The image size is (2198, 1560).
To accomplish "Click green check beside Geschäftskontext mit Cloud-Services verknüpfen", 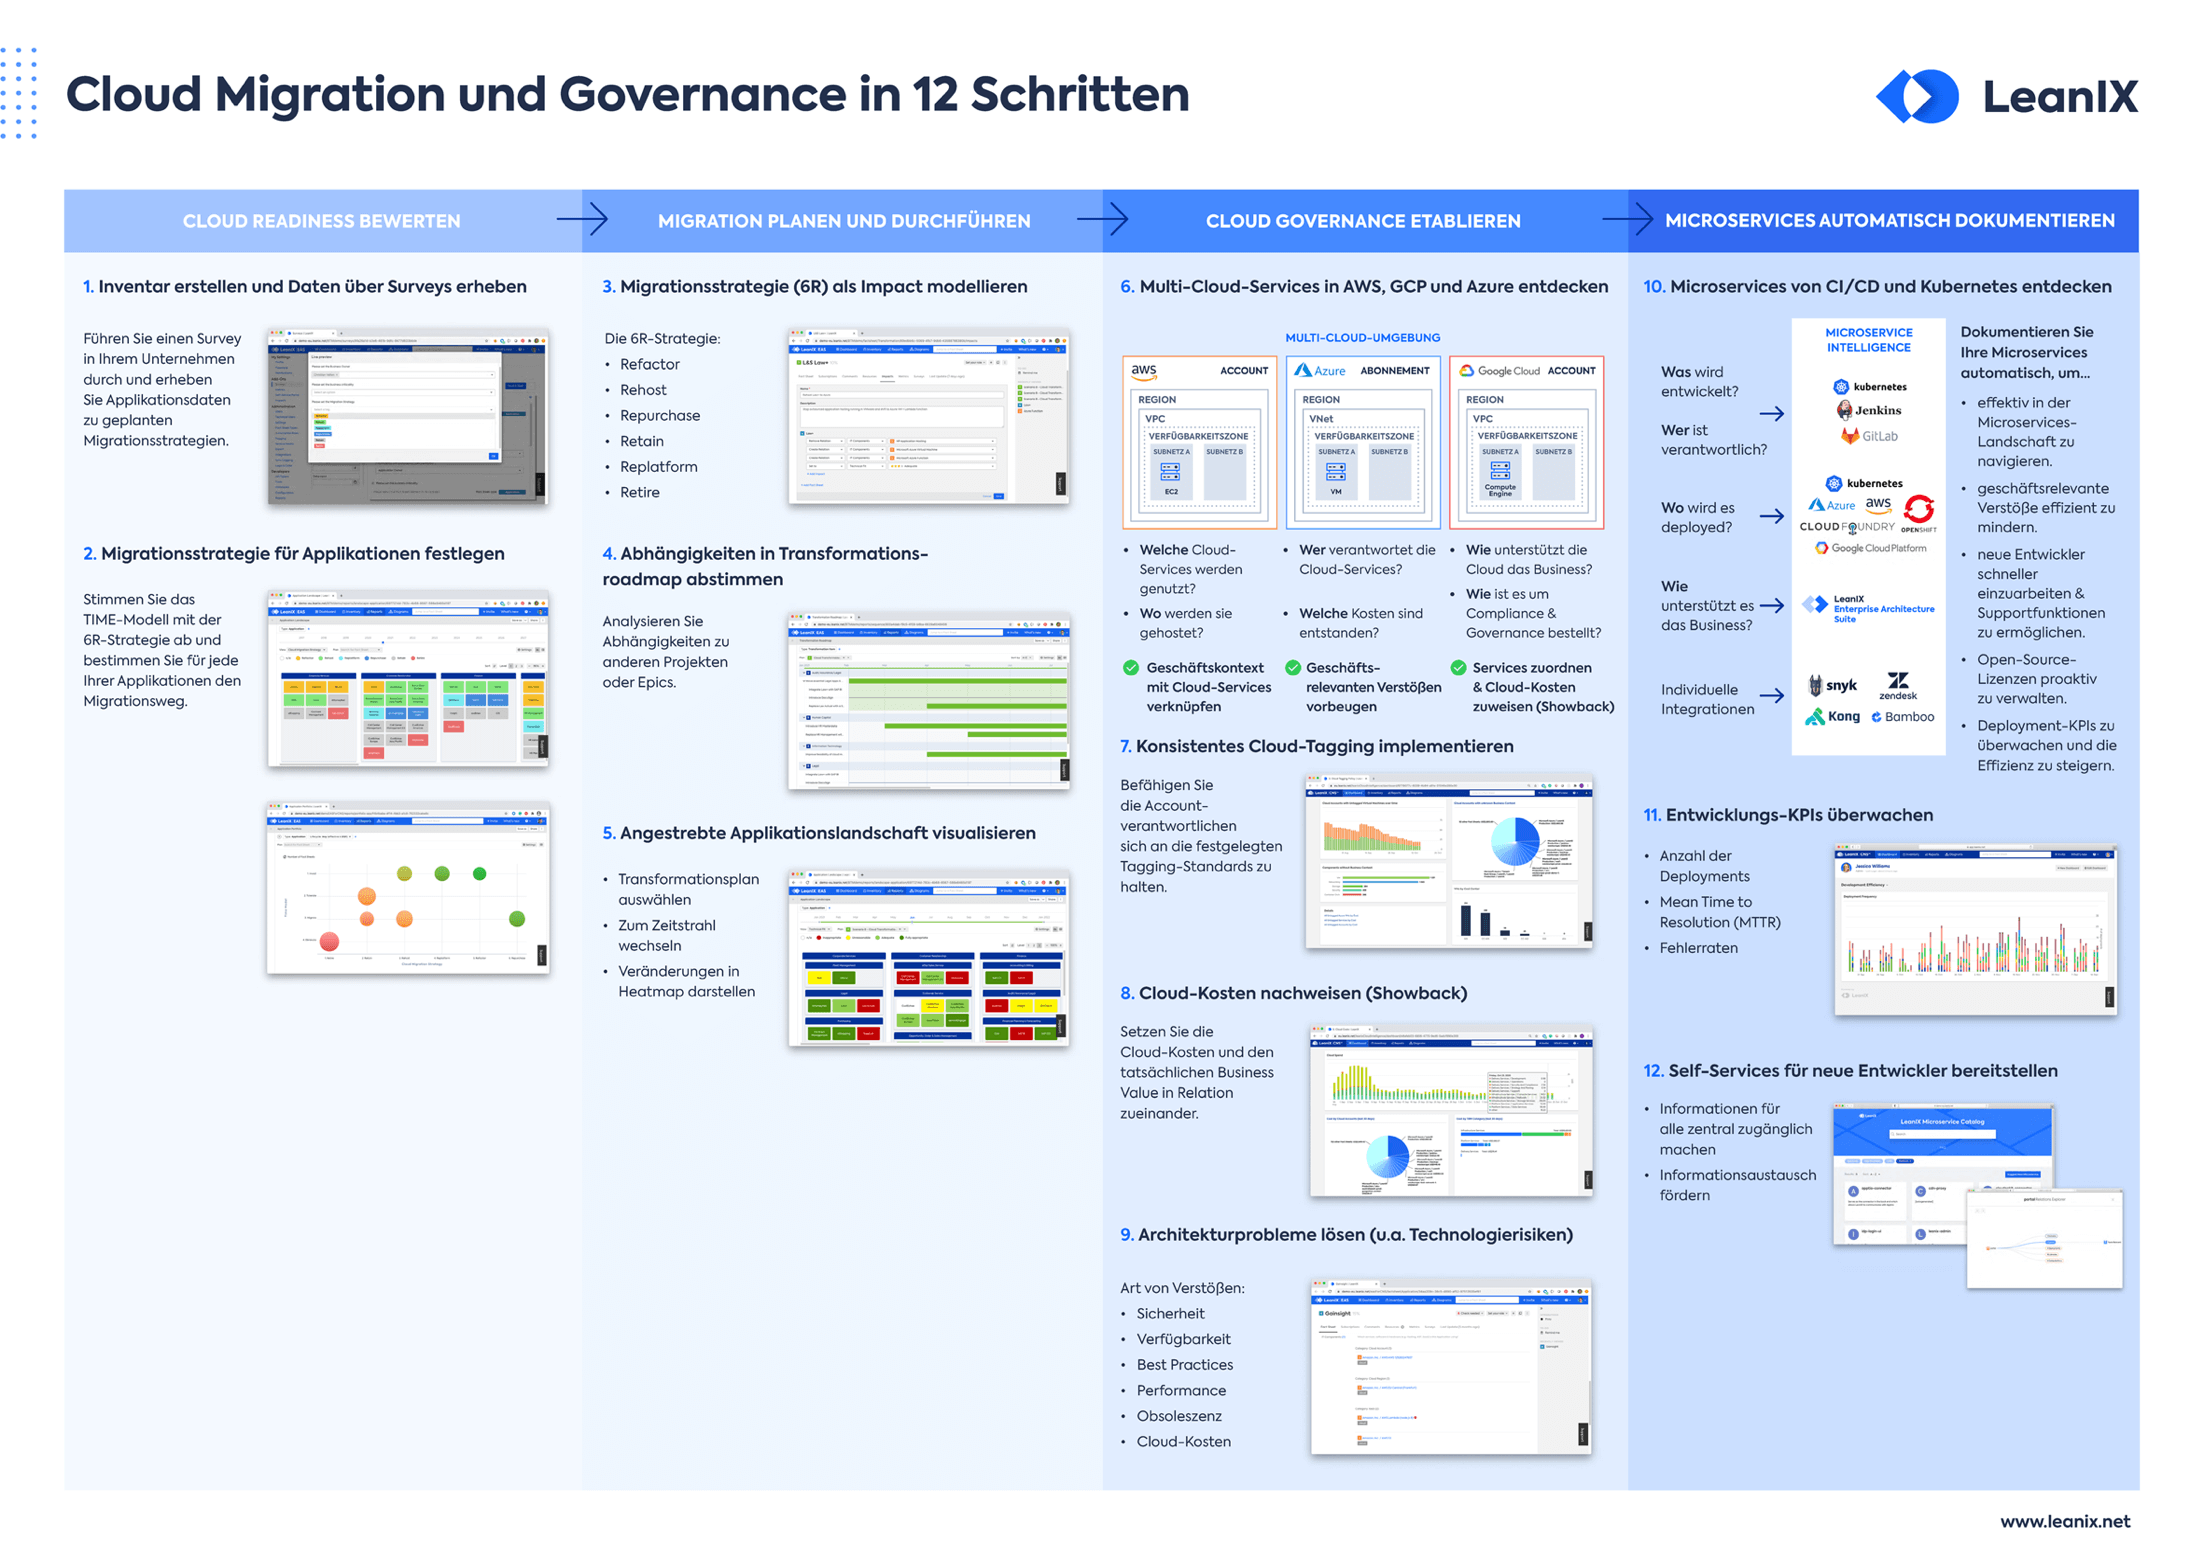I will [x=1130, y=667].
